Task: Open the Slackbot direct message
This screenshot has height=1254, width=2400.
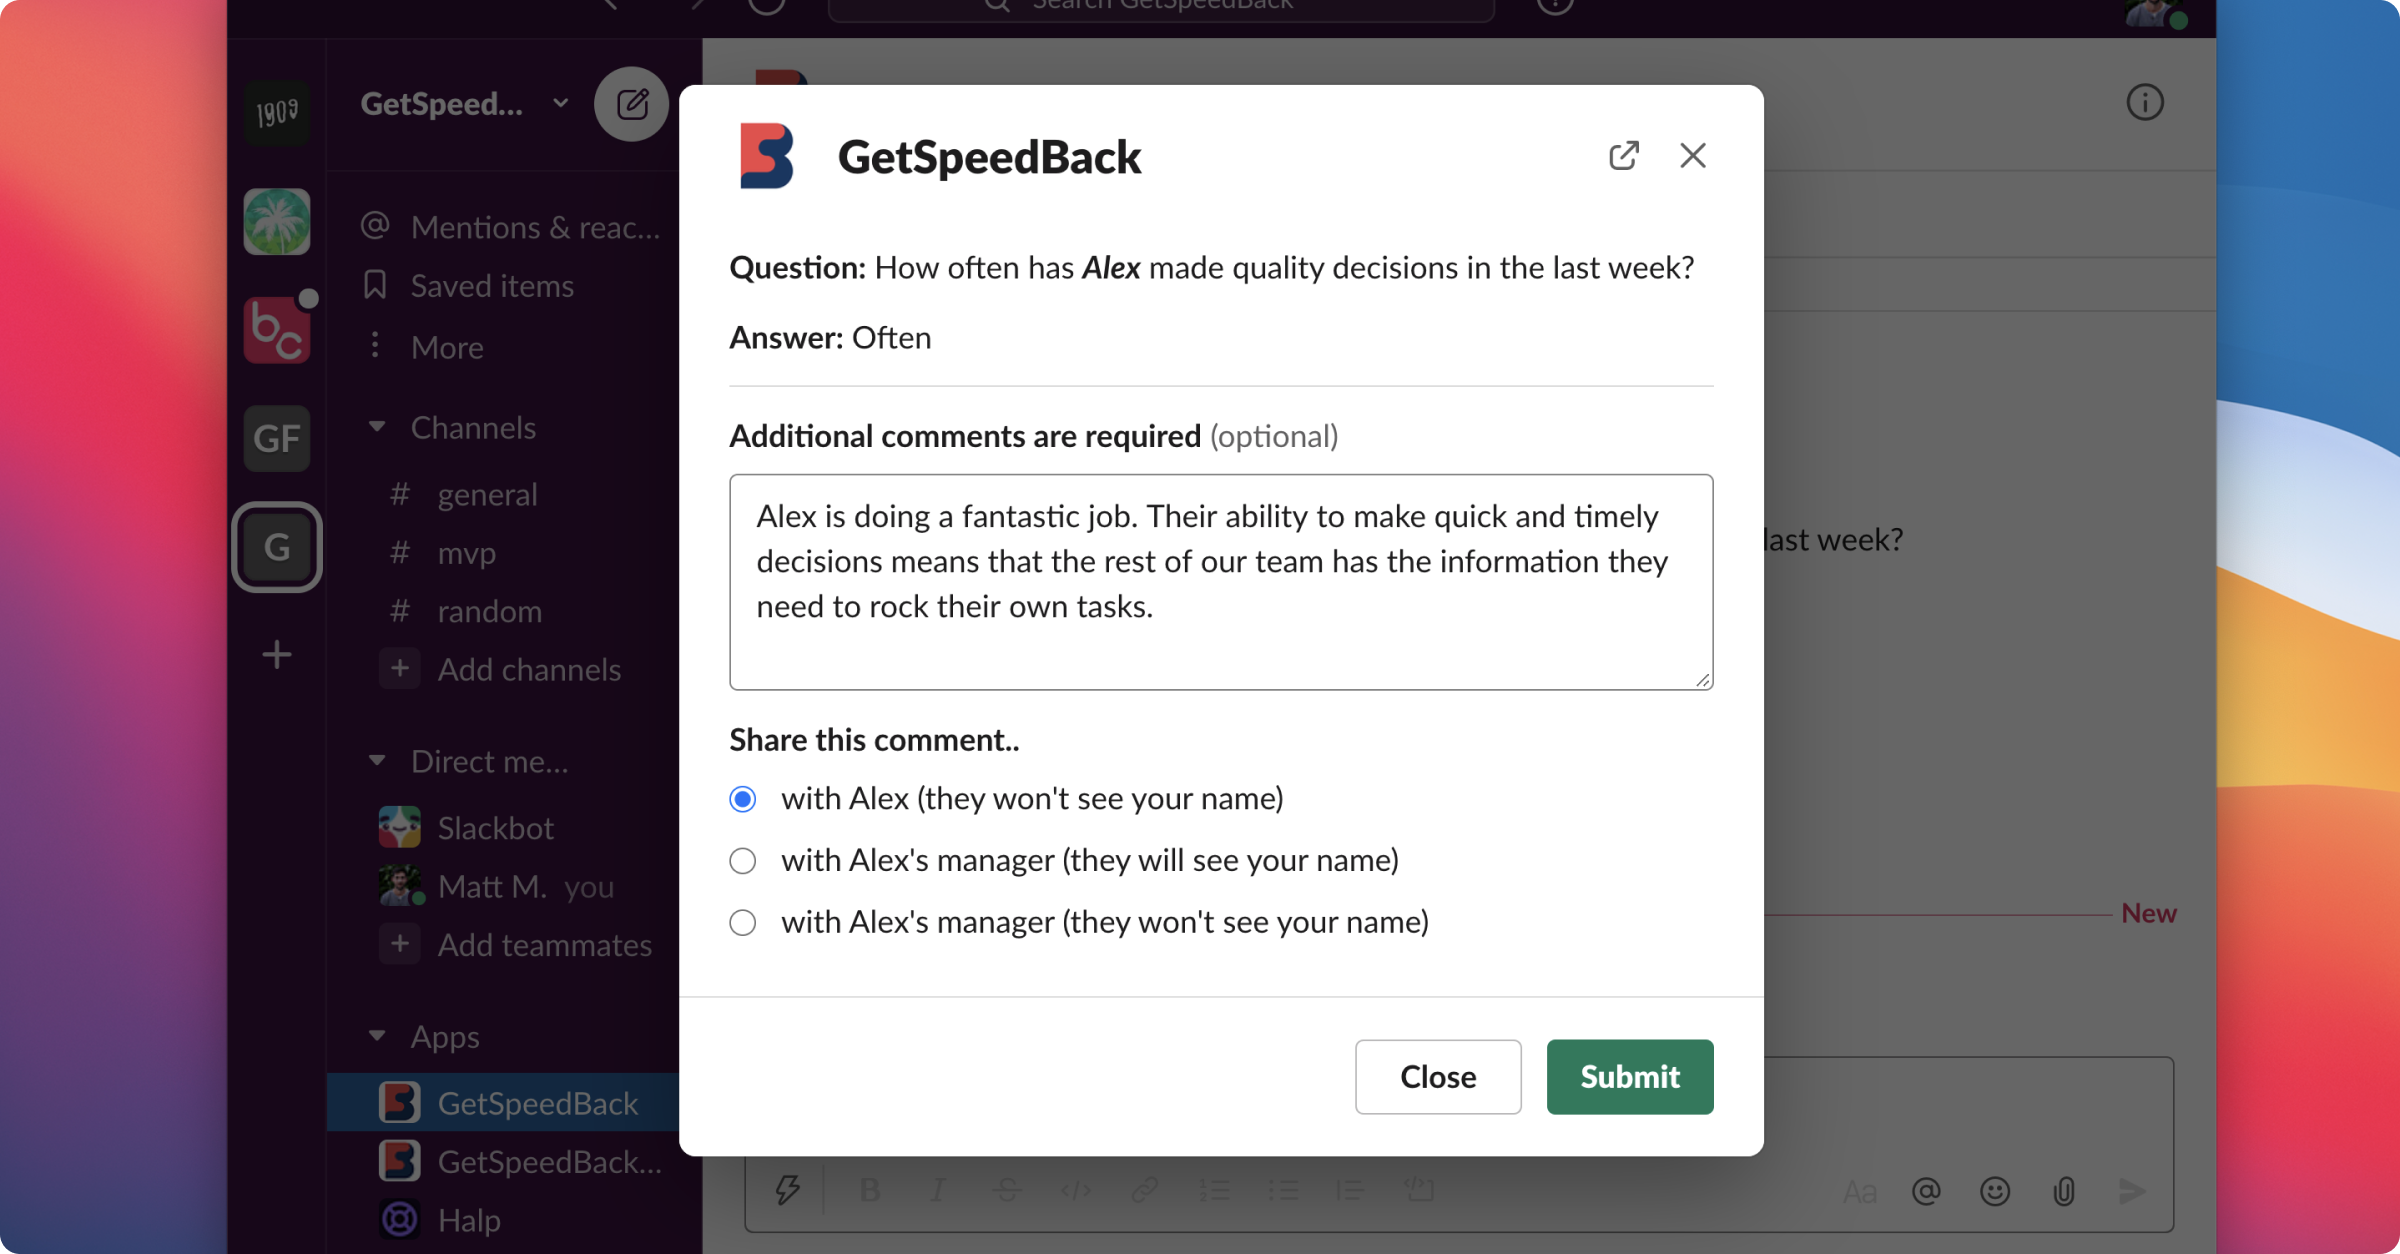Action: click(x=496, y=827)
